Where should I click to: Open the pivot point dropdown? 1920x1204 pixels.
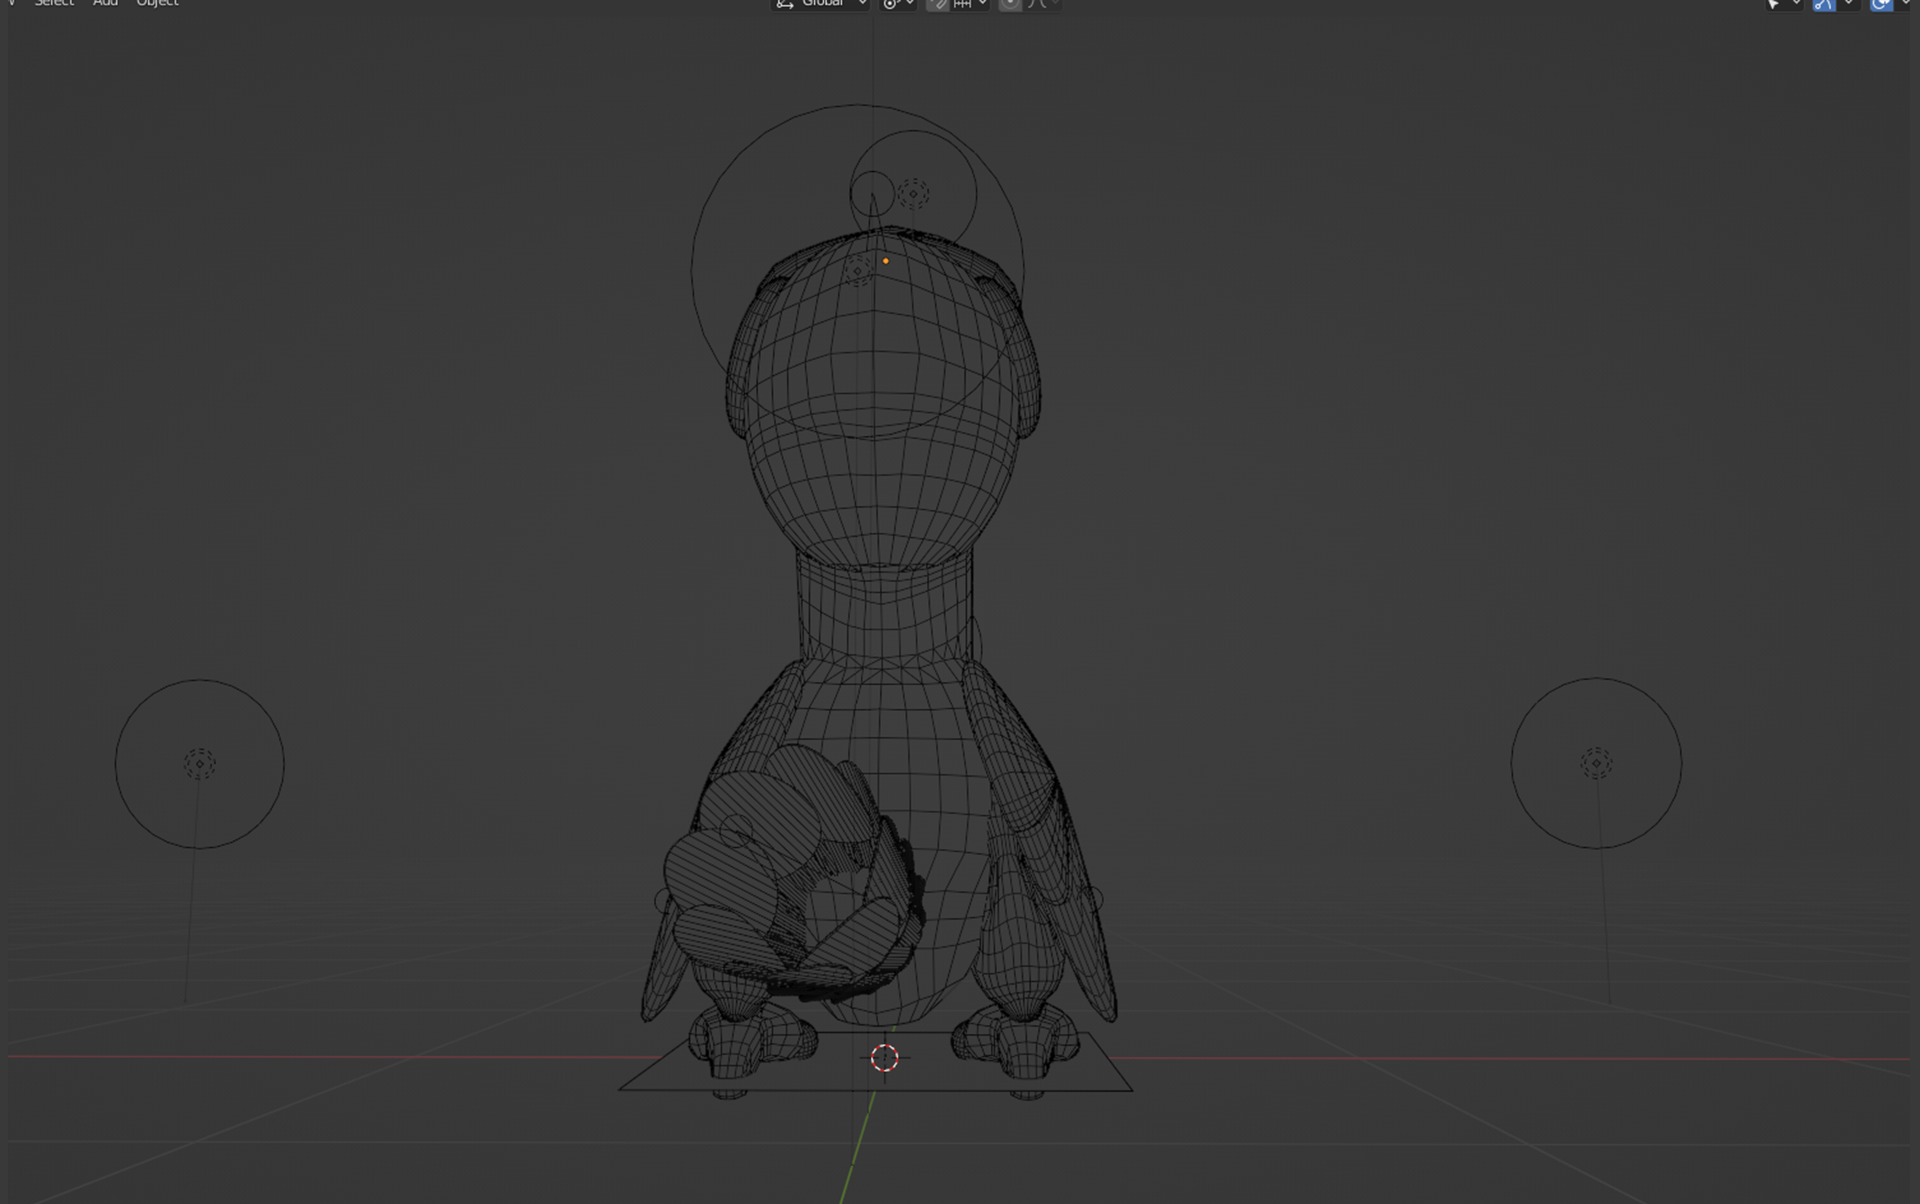click(897, 4)
